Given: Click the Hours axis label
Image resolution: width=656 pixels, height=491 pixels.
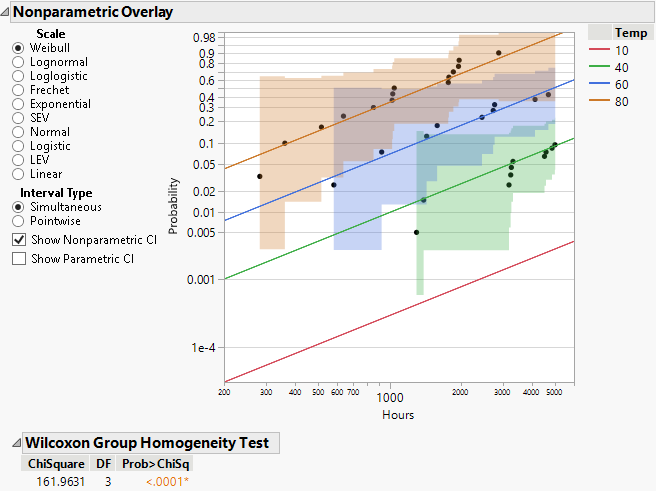Looking at the screenshot, I should [398, 415].
